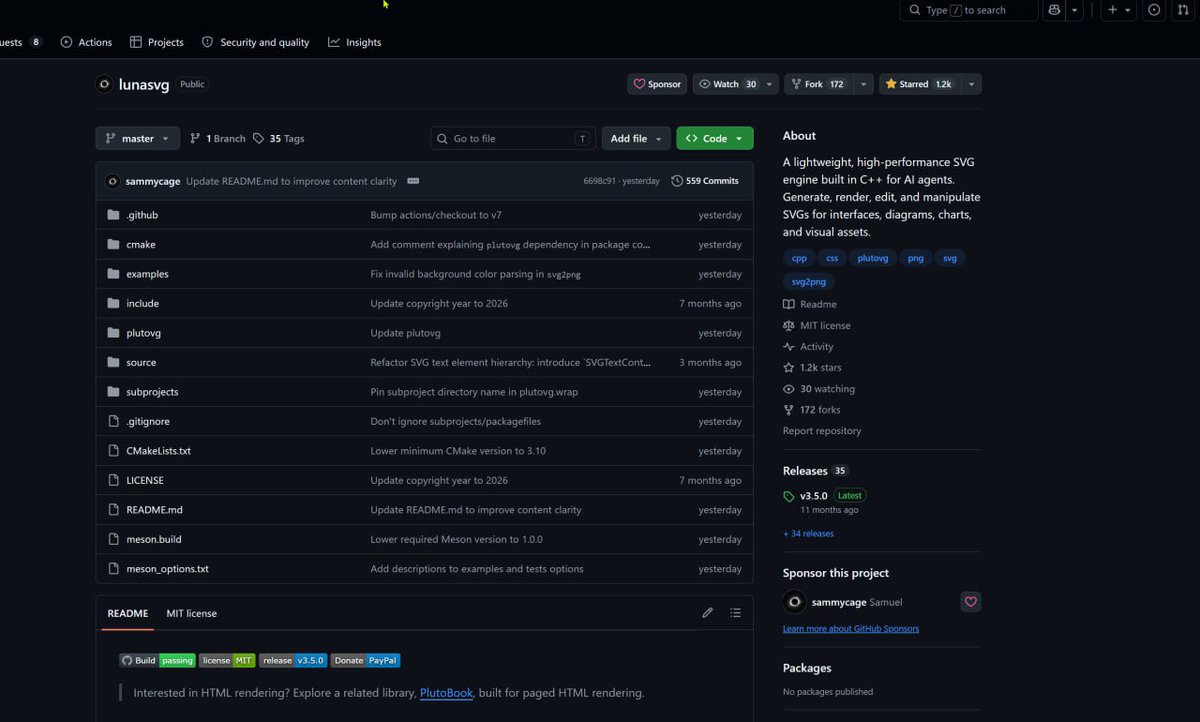Switch to Security and quality tab
Screen dimensions: 1200x722
point(255,42)
